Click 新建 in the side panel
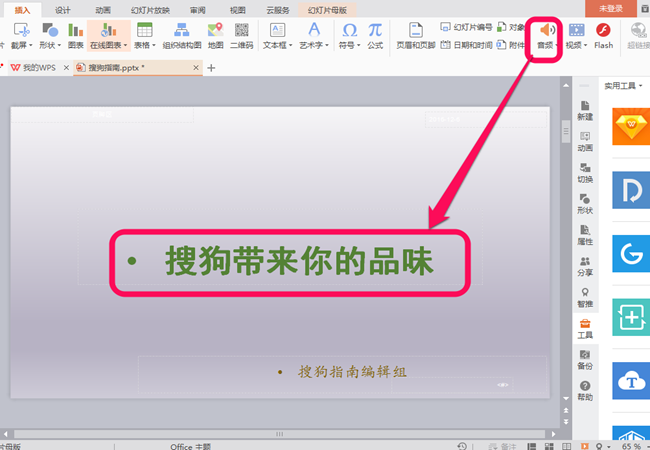 tap(585, 111)
